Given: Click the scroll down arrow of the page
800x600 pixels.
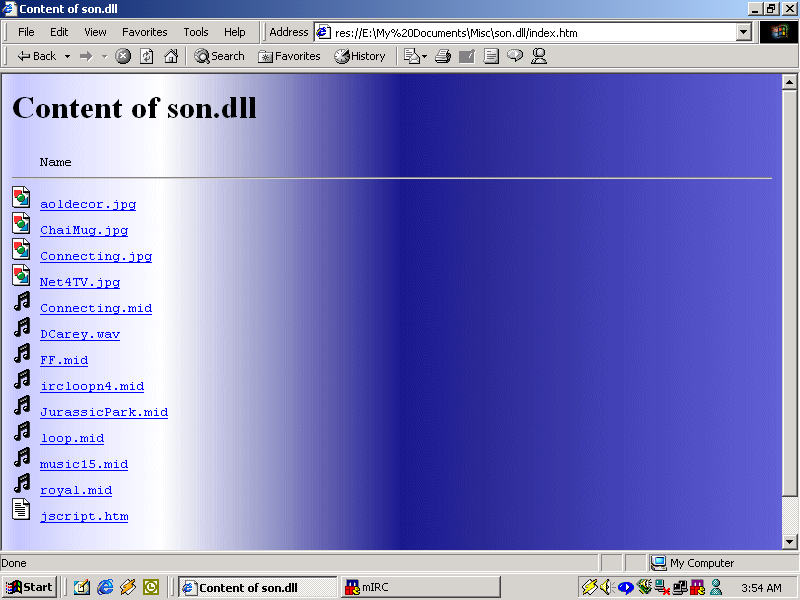Looking at the screenshot, I should click(x=789, y=541).
